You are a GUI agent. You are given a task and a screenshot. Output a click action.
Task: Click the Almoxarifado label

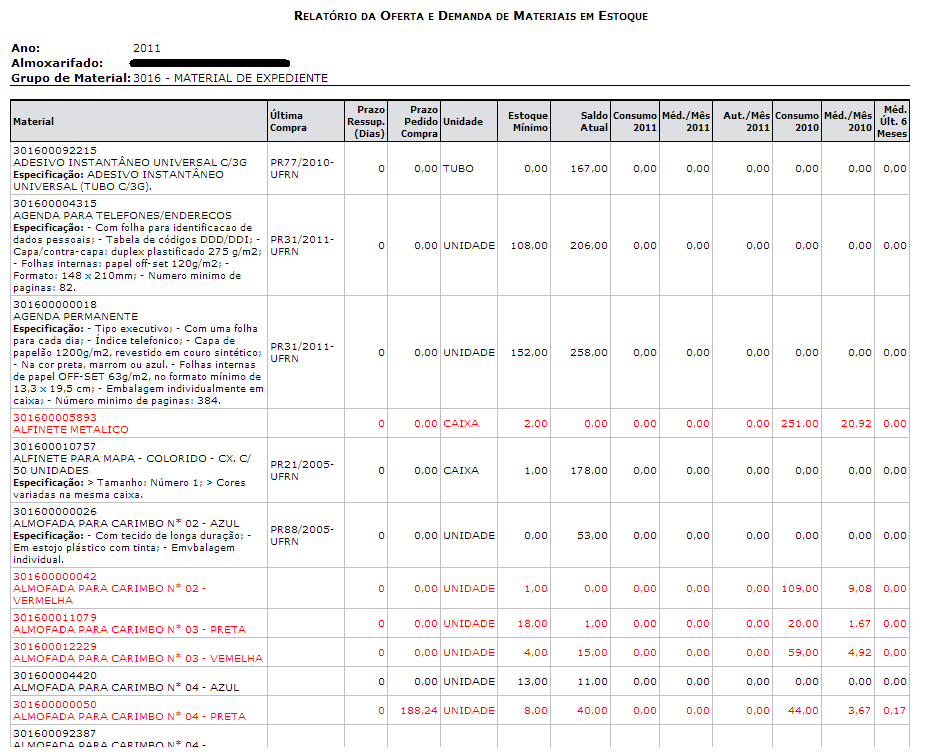[x=57, y=63]
